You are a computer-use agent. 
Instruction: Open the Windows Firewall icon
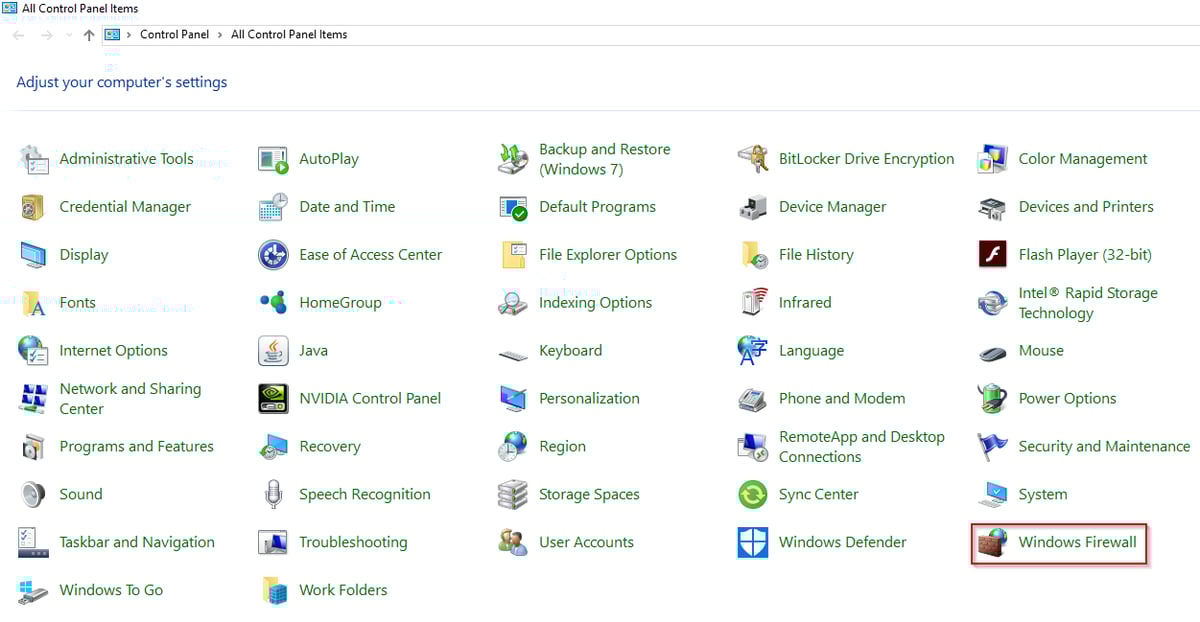click(992, 543)
